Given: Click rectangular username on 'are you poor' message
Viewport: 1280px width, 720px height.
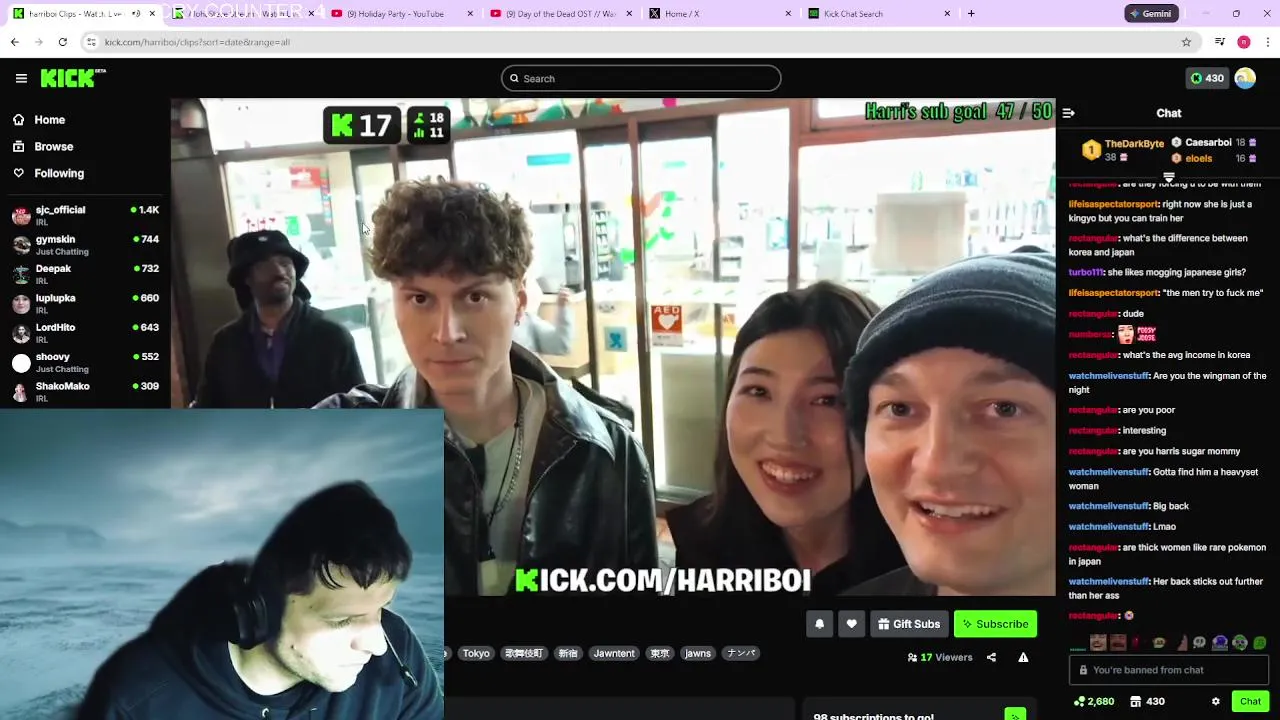Looking at the screenshot, I should click(x=1092, y=410).
